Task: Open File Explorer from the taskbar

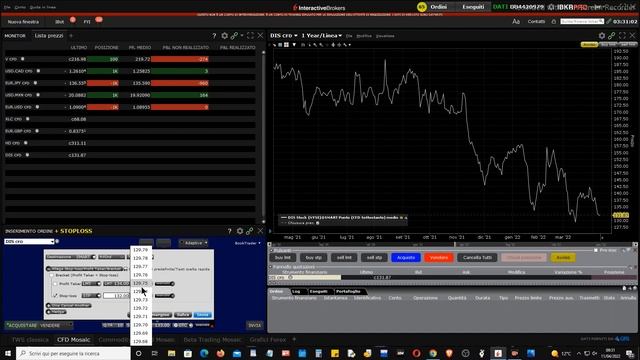Action: click(171, 353)
